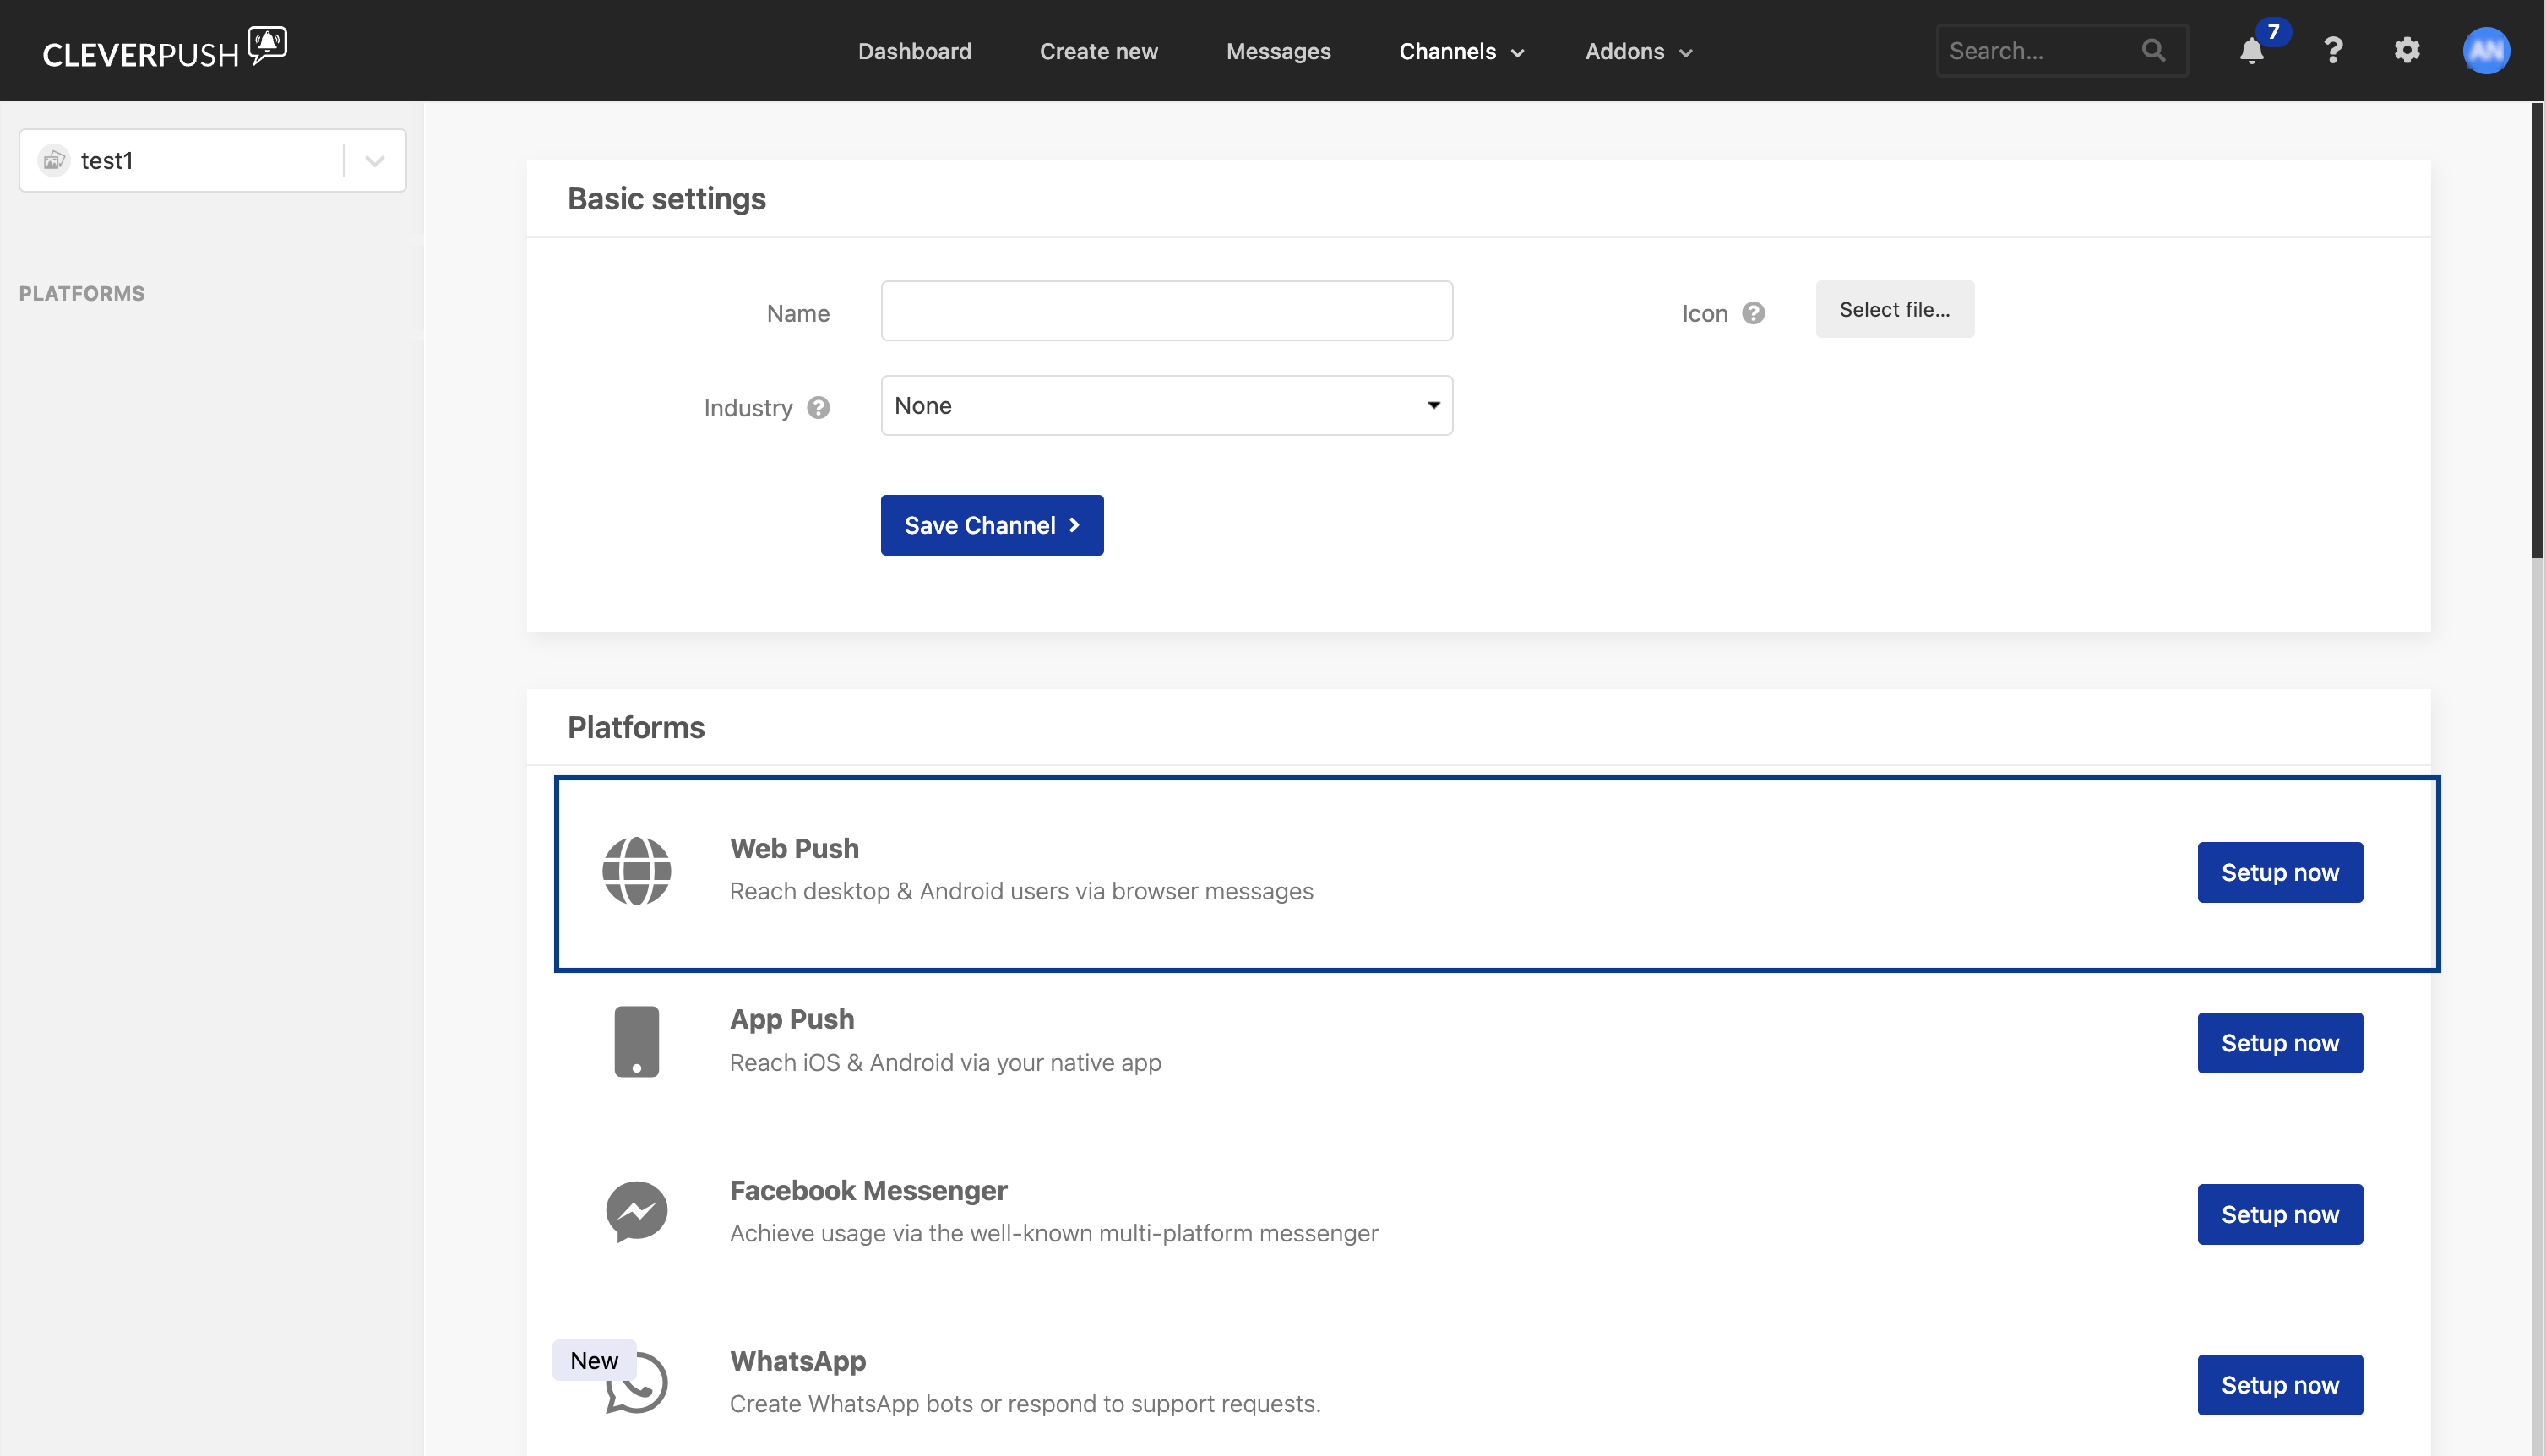The image size is (2546, 1456).
Task: Set up Web Push now
Action: (x=2280, y=872)
